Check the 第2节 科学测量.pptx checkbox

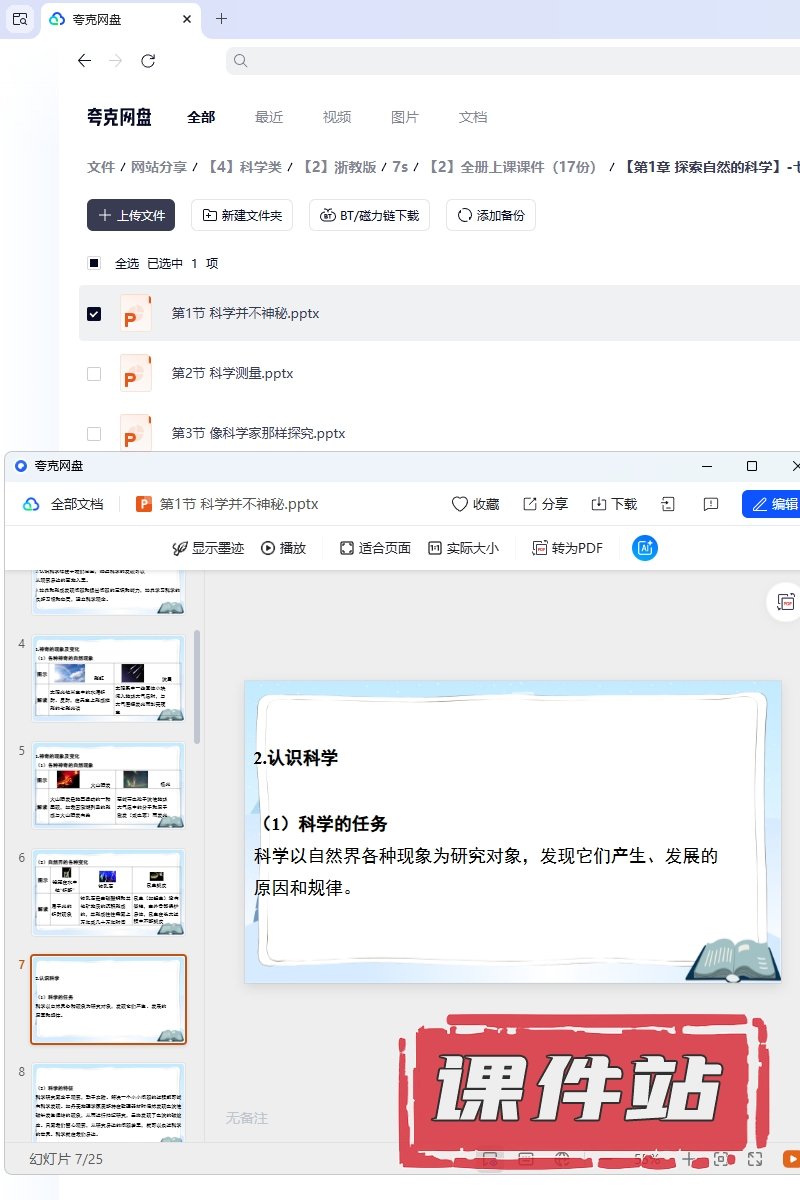[x=94, y=374]
